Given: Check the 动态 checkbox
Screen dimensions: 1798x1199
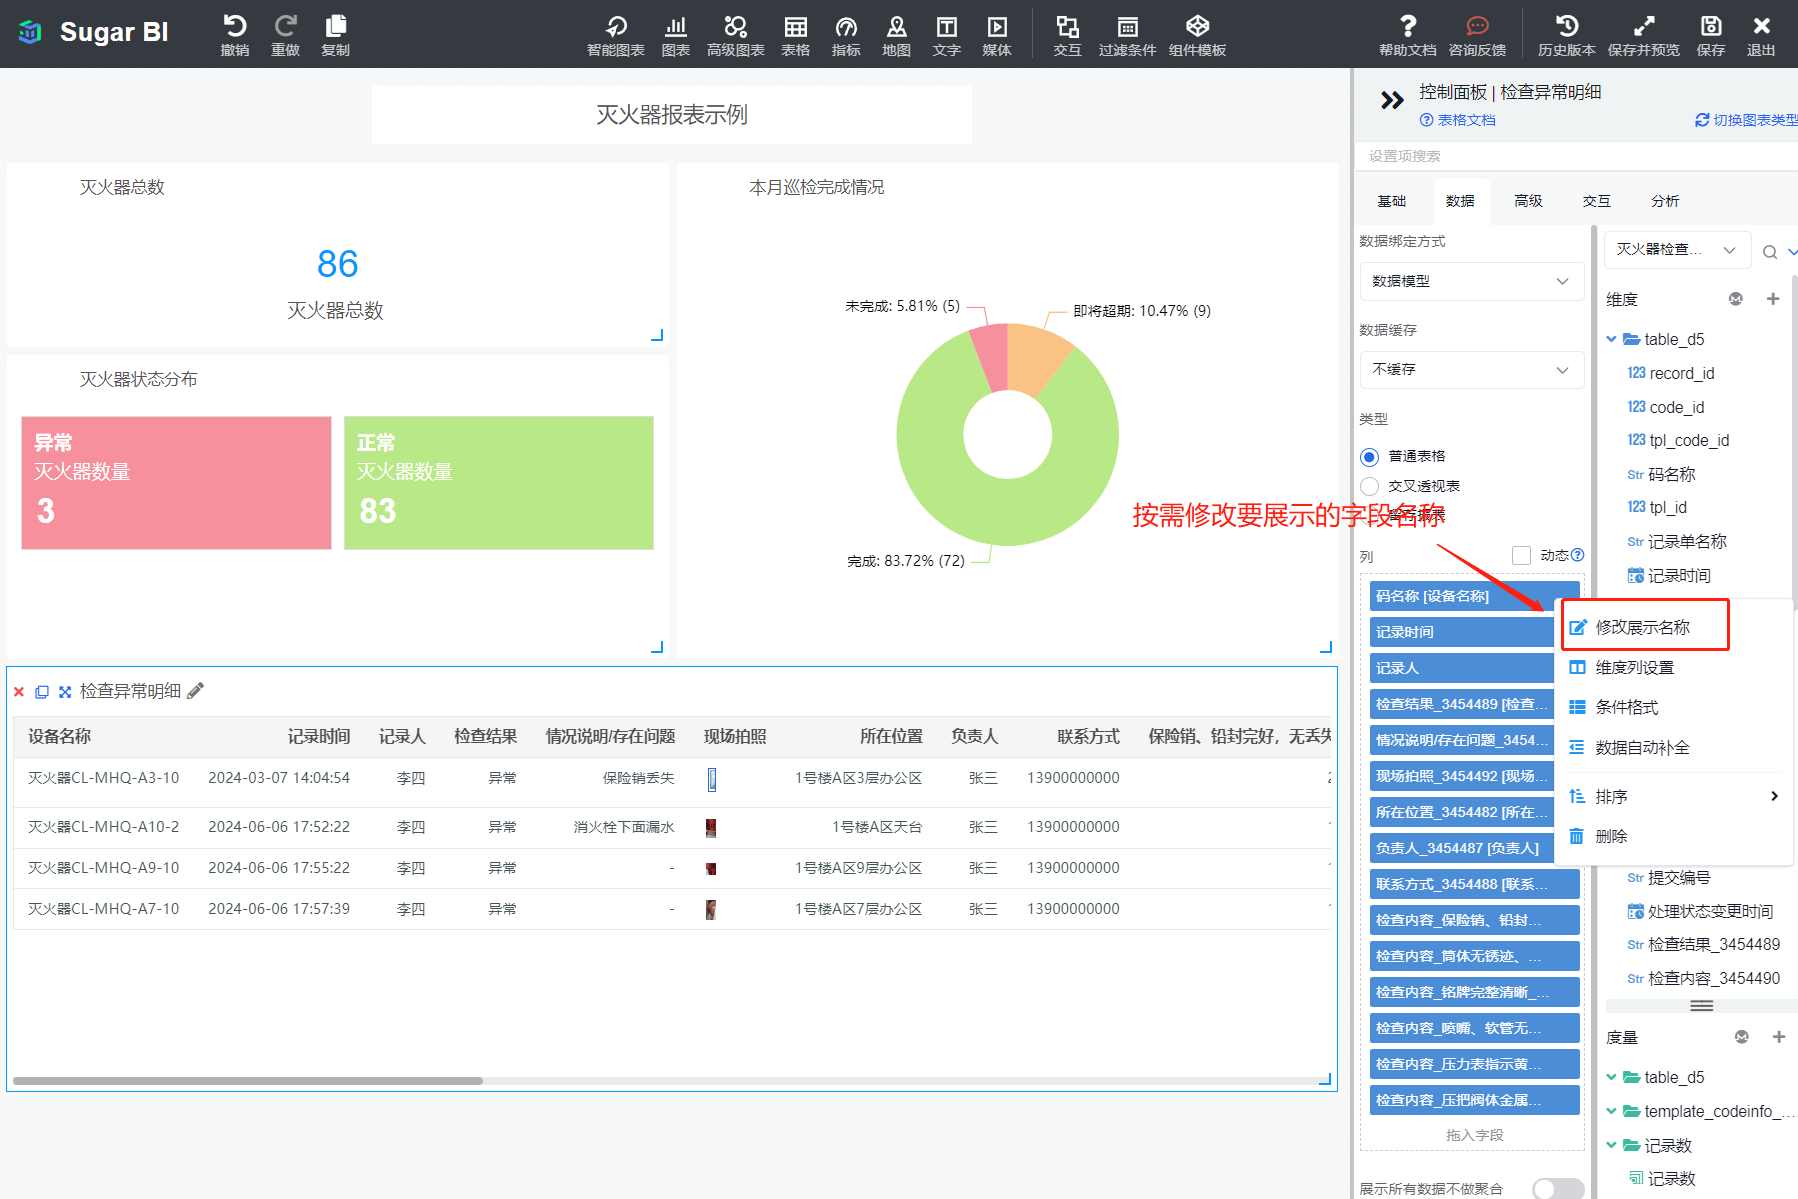Looking at the screenshot, I should click(1521, 555).
